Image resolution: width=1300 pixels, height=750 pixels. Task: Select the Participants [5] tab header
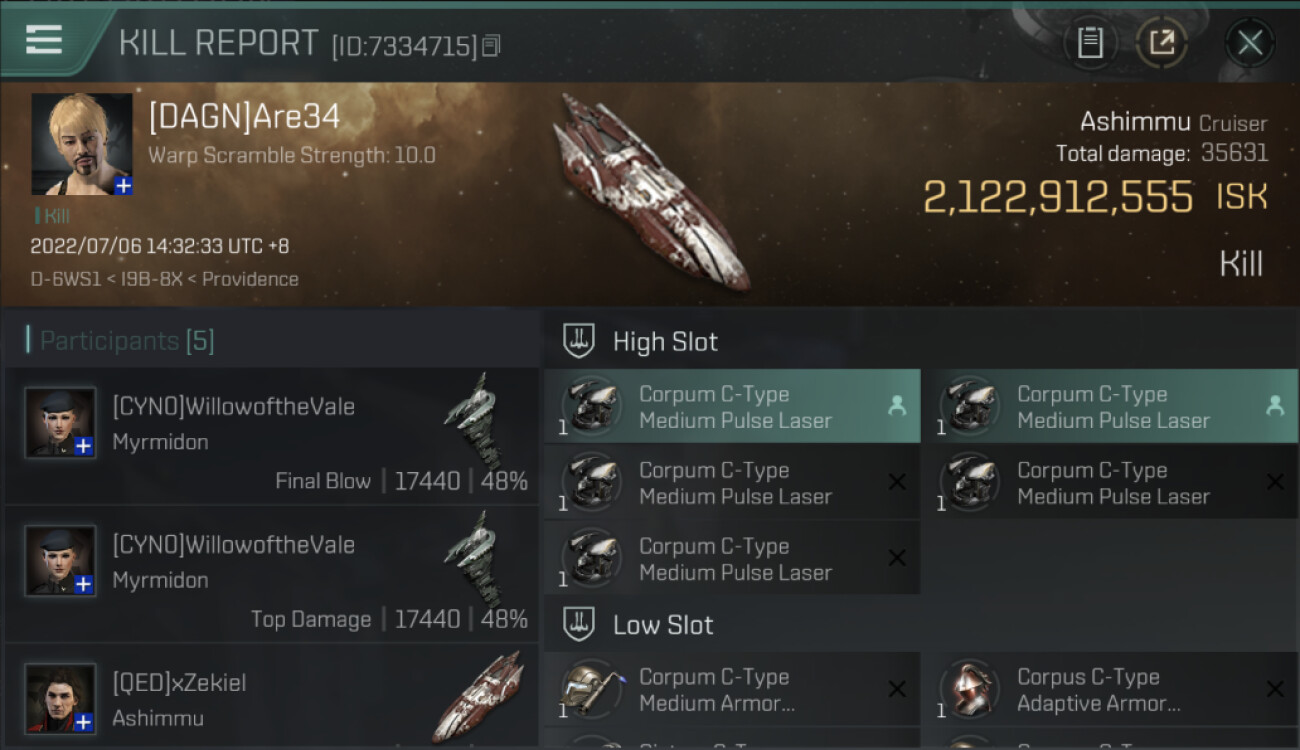tap(126, 341)
